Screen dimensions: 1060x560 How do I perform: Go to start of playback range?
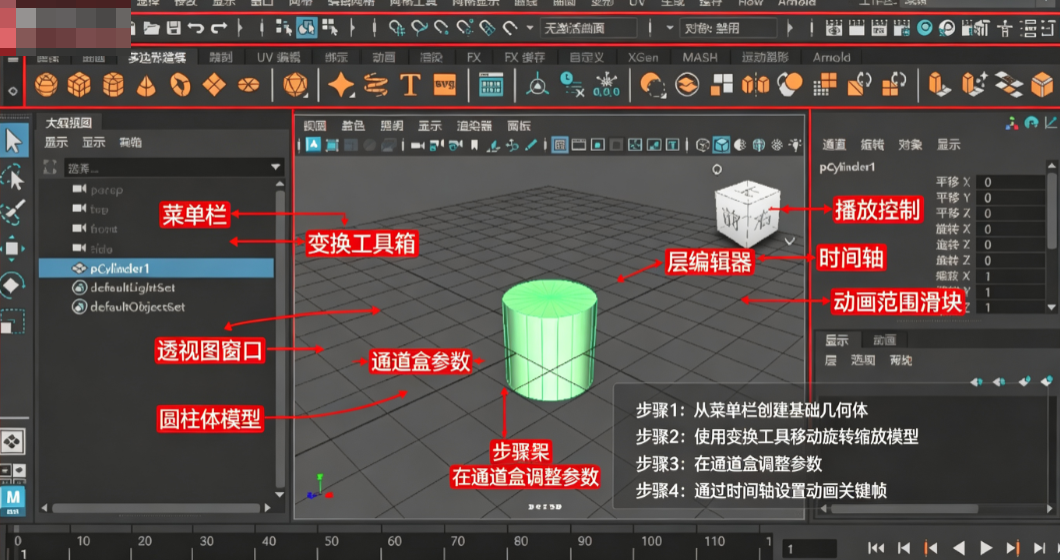[876, 547]
